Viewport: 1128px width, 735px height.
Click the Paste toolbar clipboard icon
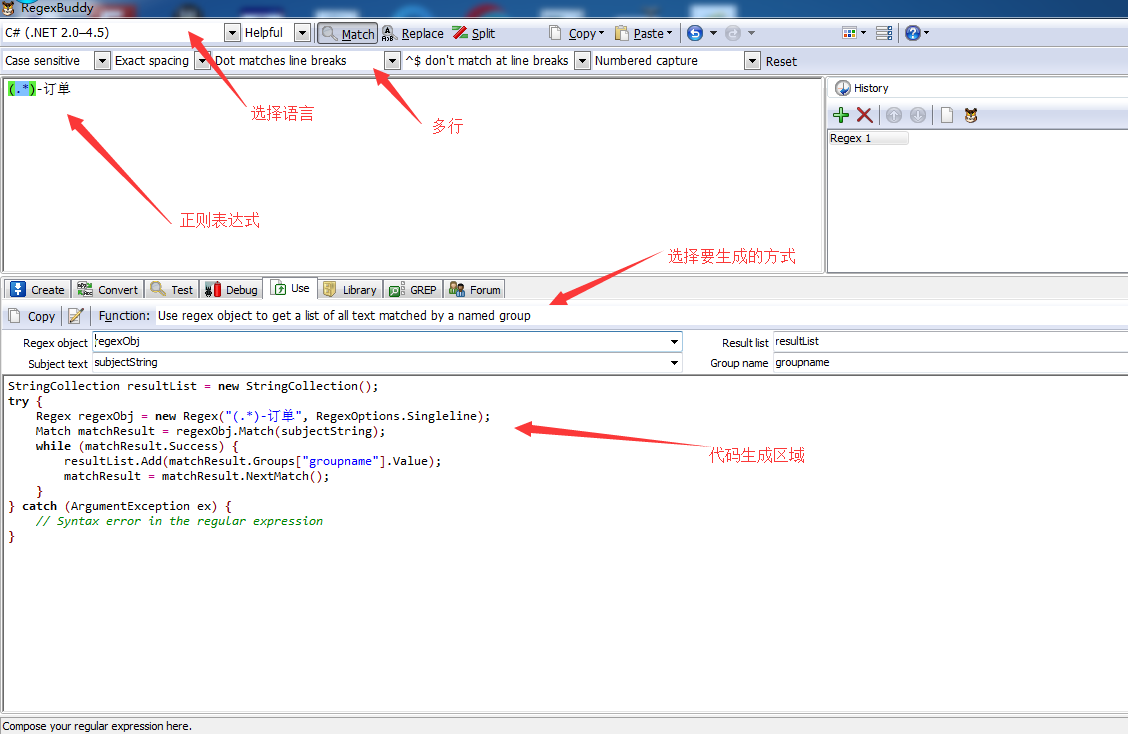(622, 33)
